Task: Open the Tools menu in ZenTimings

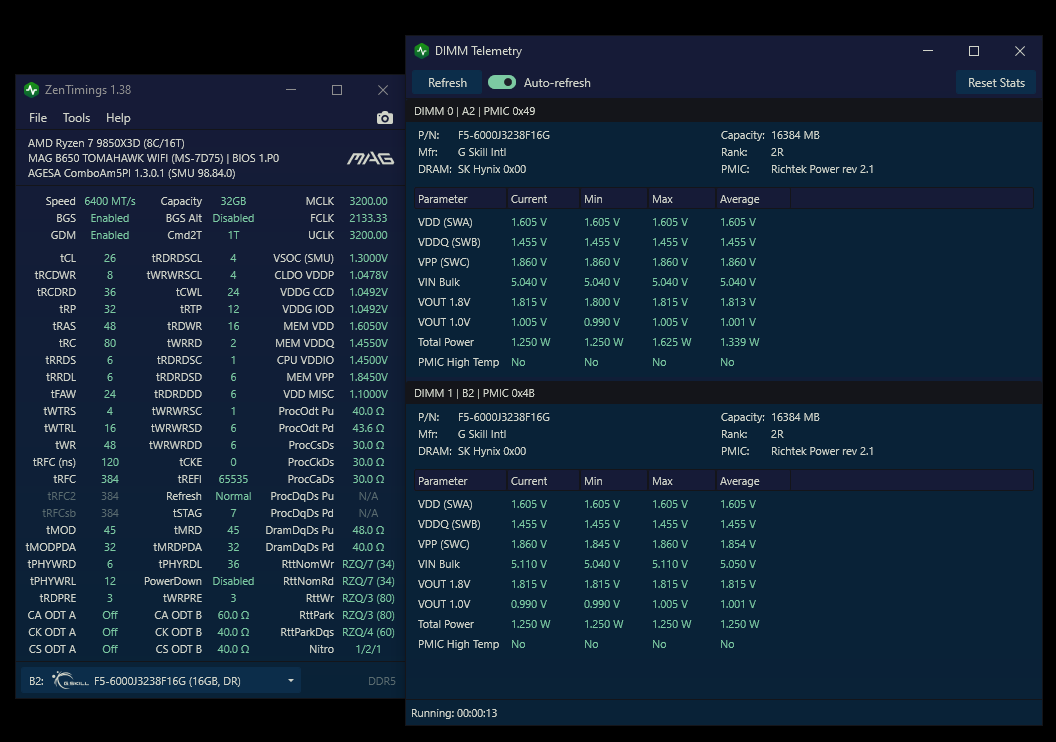Action: [x=76, y=118]
